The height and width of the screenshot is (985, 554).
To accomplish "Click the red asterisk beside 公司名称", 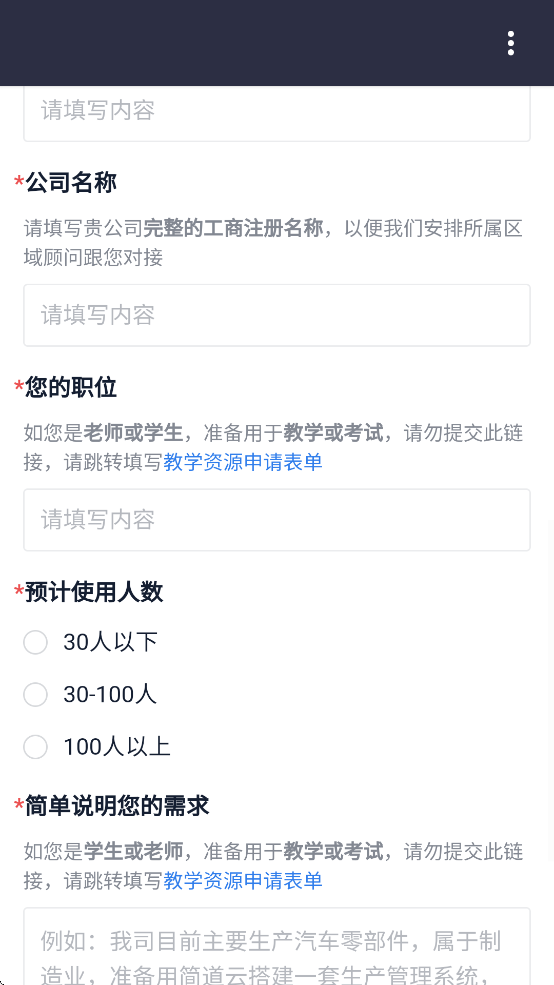I will (19, 183).
